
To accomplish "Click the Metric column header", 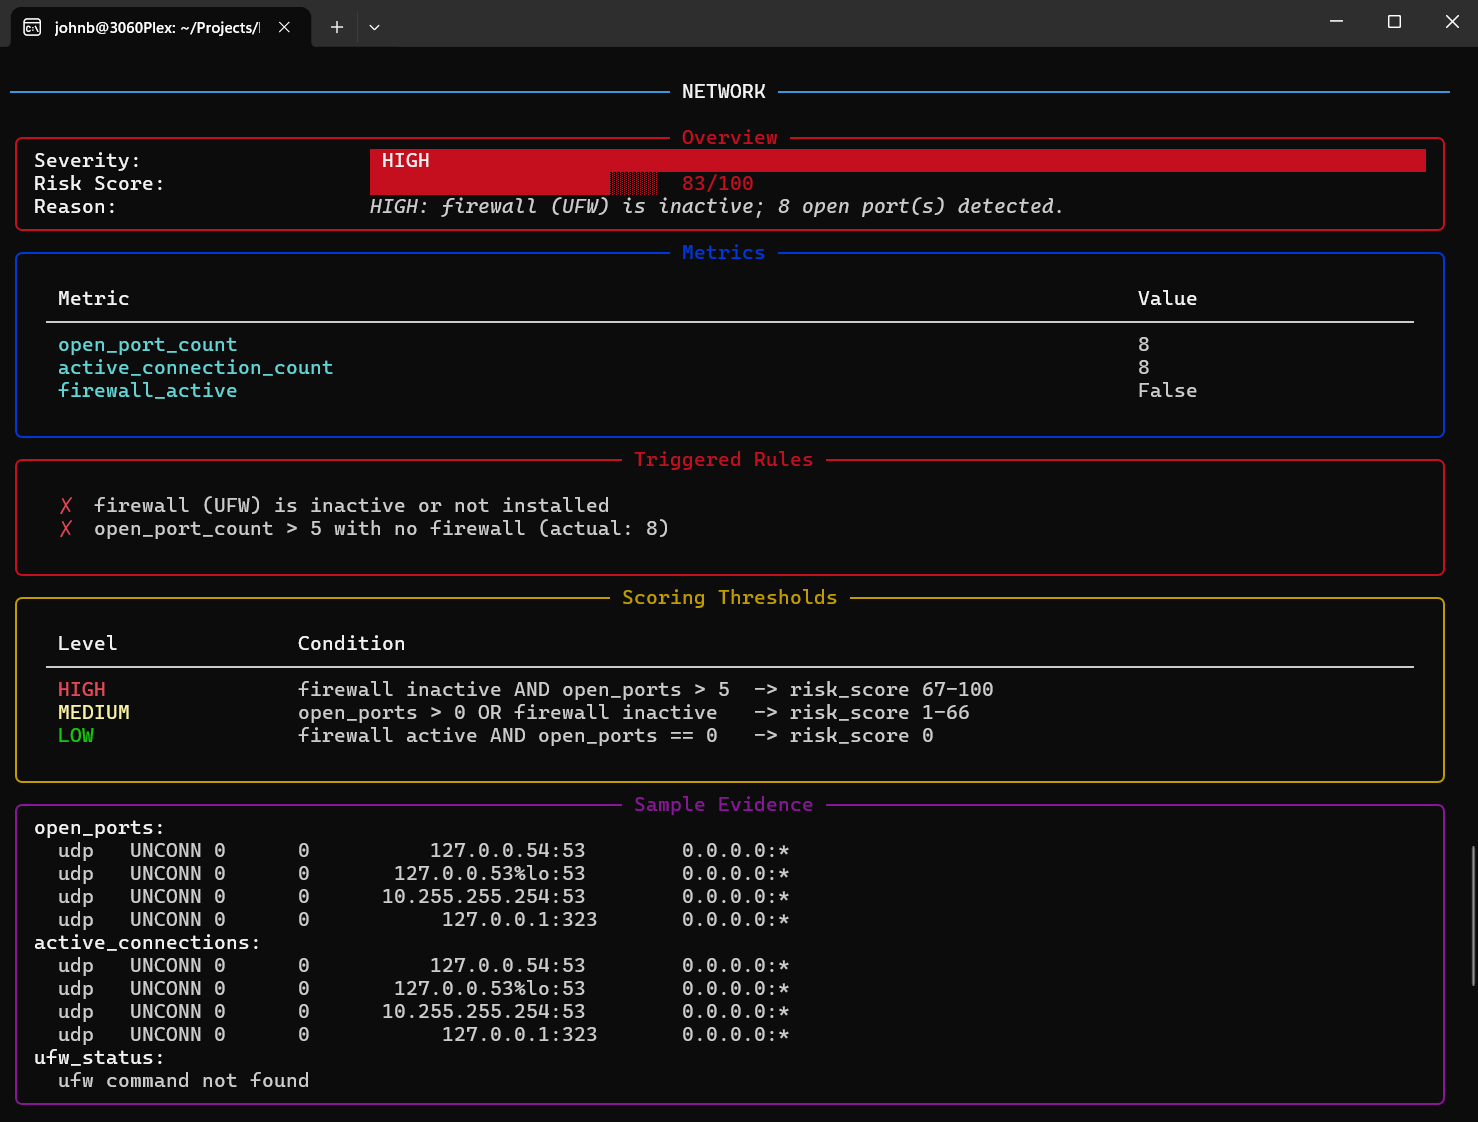I will pos(93,299).
